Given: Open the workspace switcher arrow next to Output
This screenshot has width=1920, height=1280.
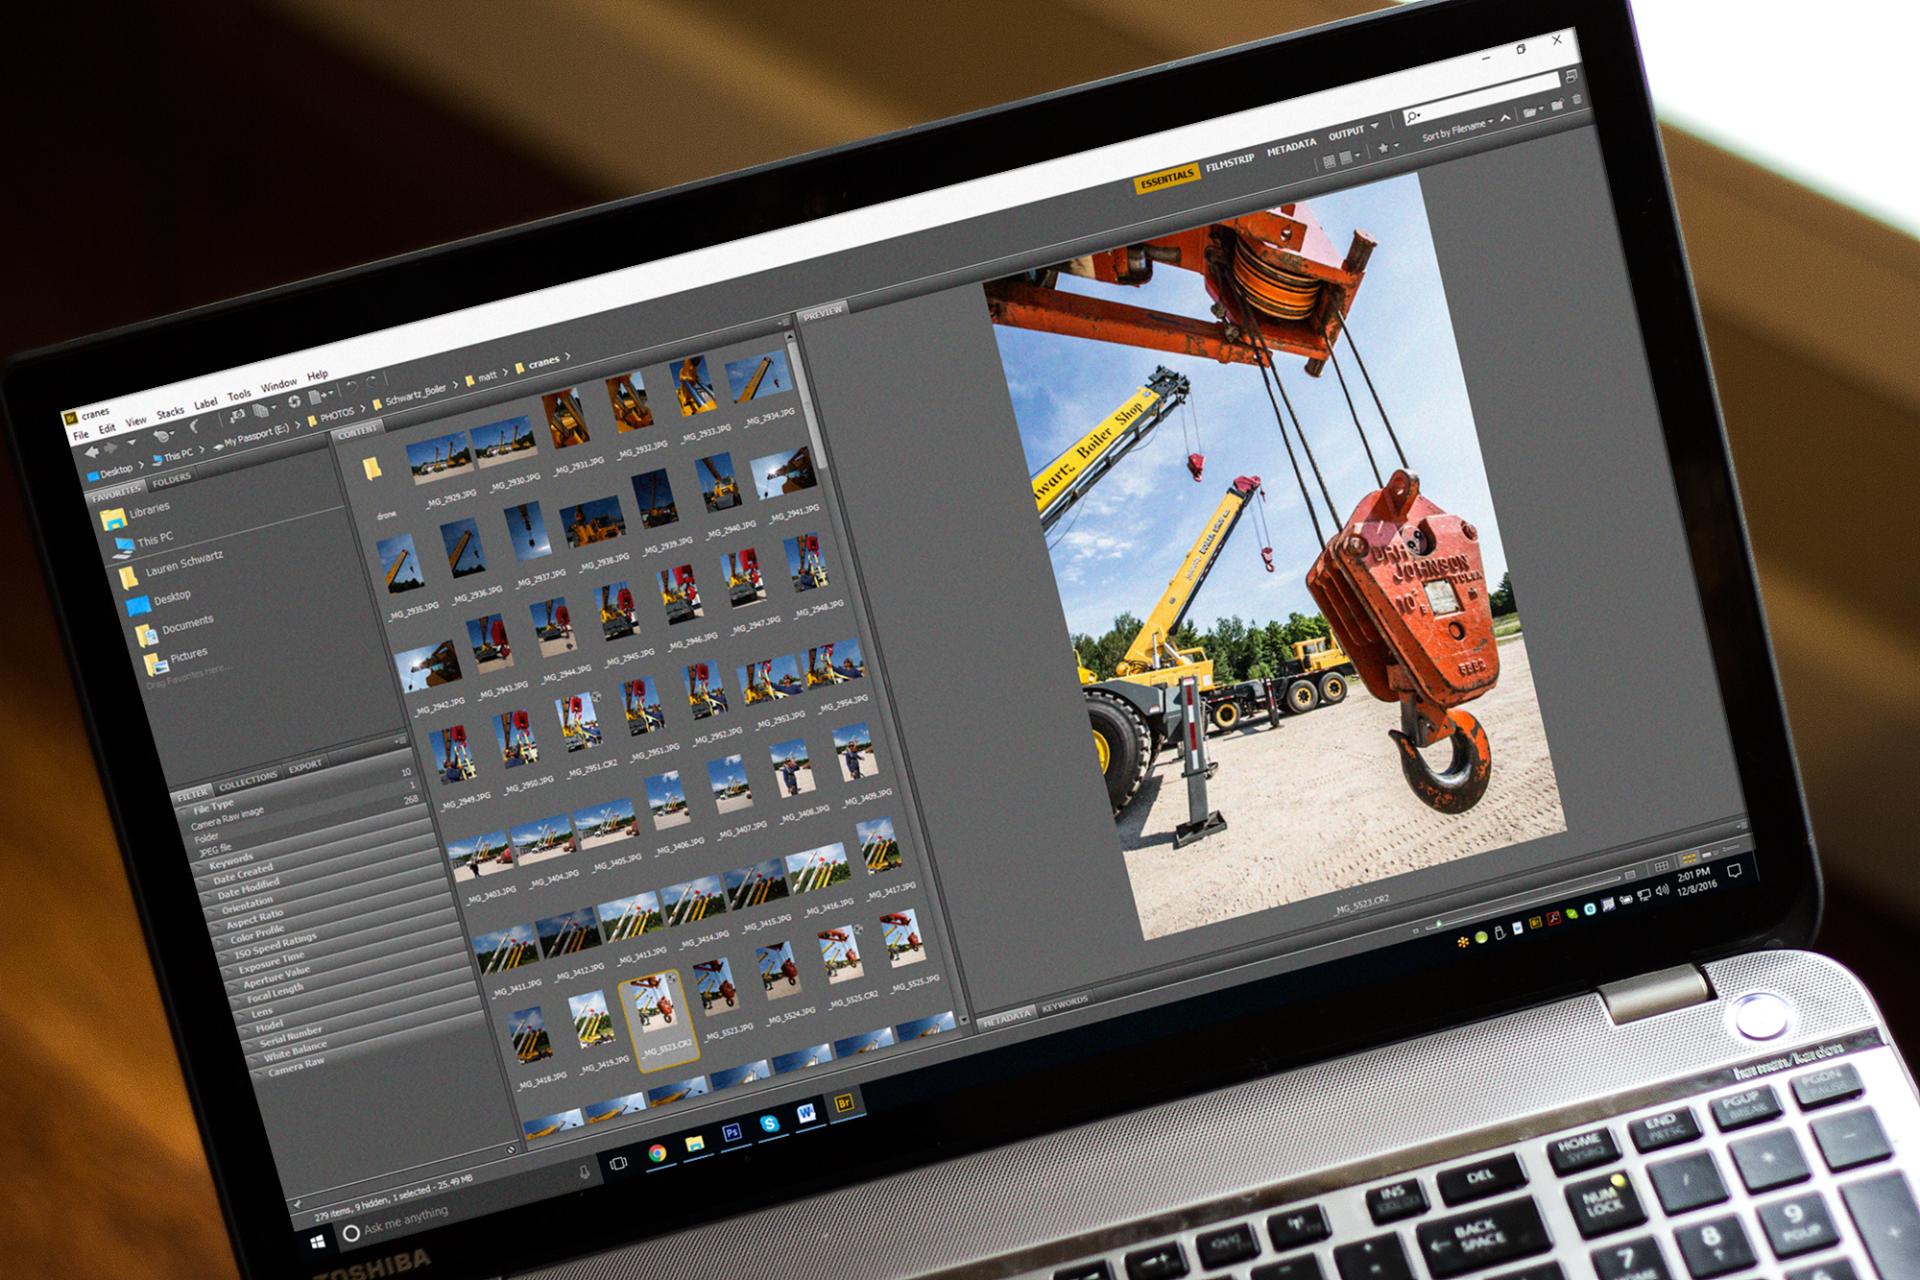Looking at the screenshot, I should click(1375, 125).
